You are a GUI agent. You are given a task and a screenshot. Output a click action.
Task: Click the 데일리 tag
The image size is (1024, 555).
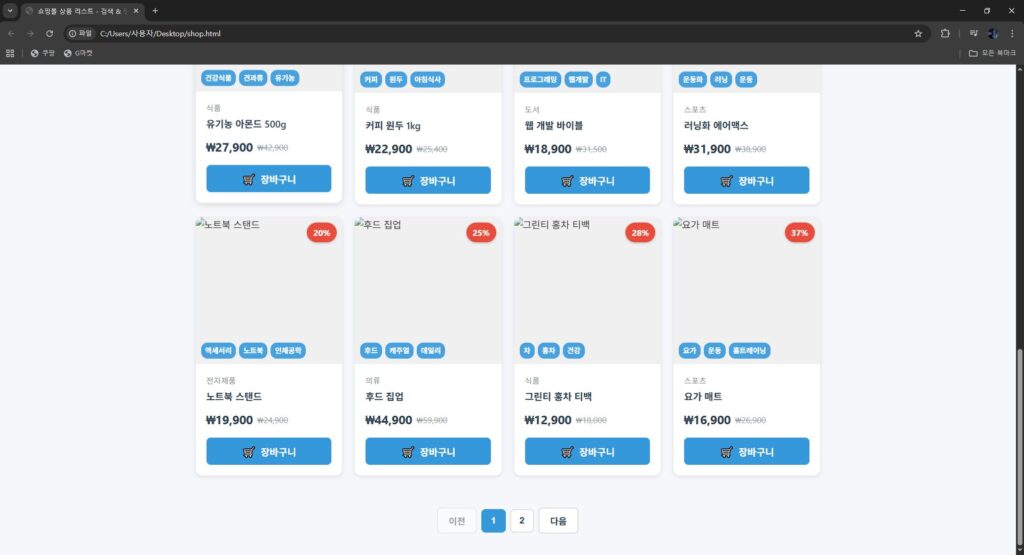(x=430, y=350)
